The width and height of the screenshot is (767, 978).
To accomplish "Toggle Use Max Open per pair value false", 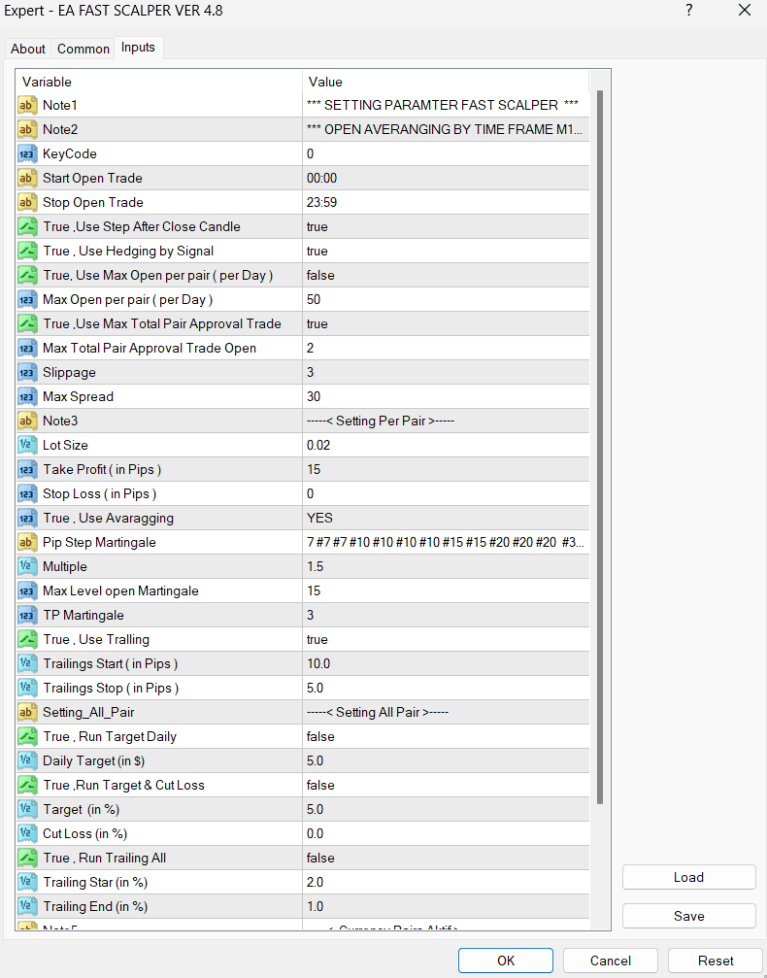I will (x=446, y=275).
